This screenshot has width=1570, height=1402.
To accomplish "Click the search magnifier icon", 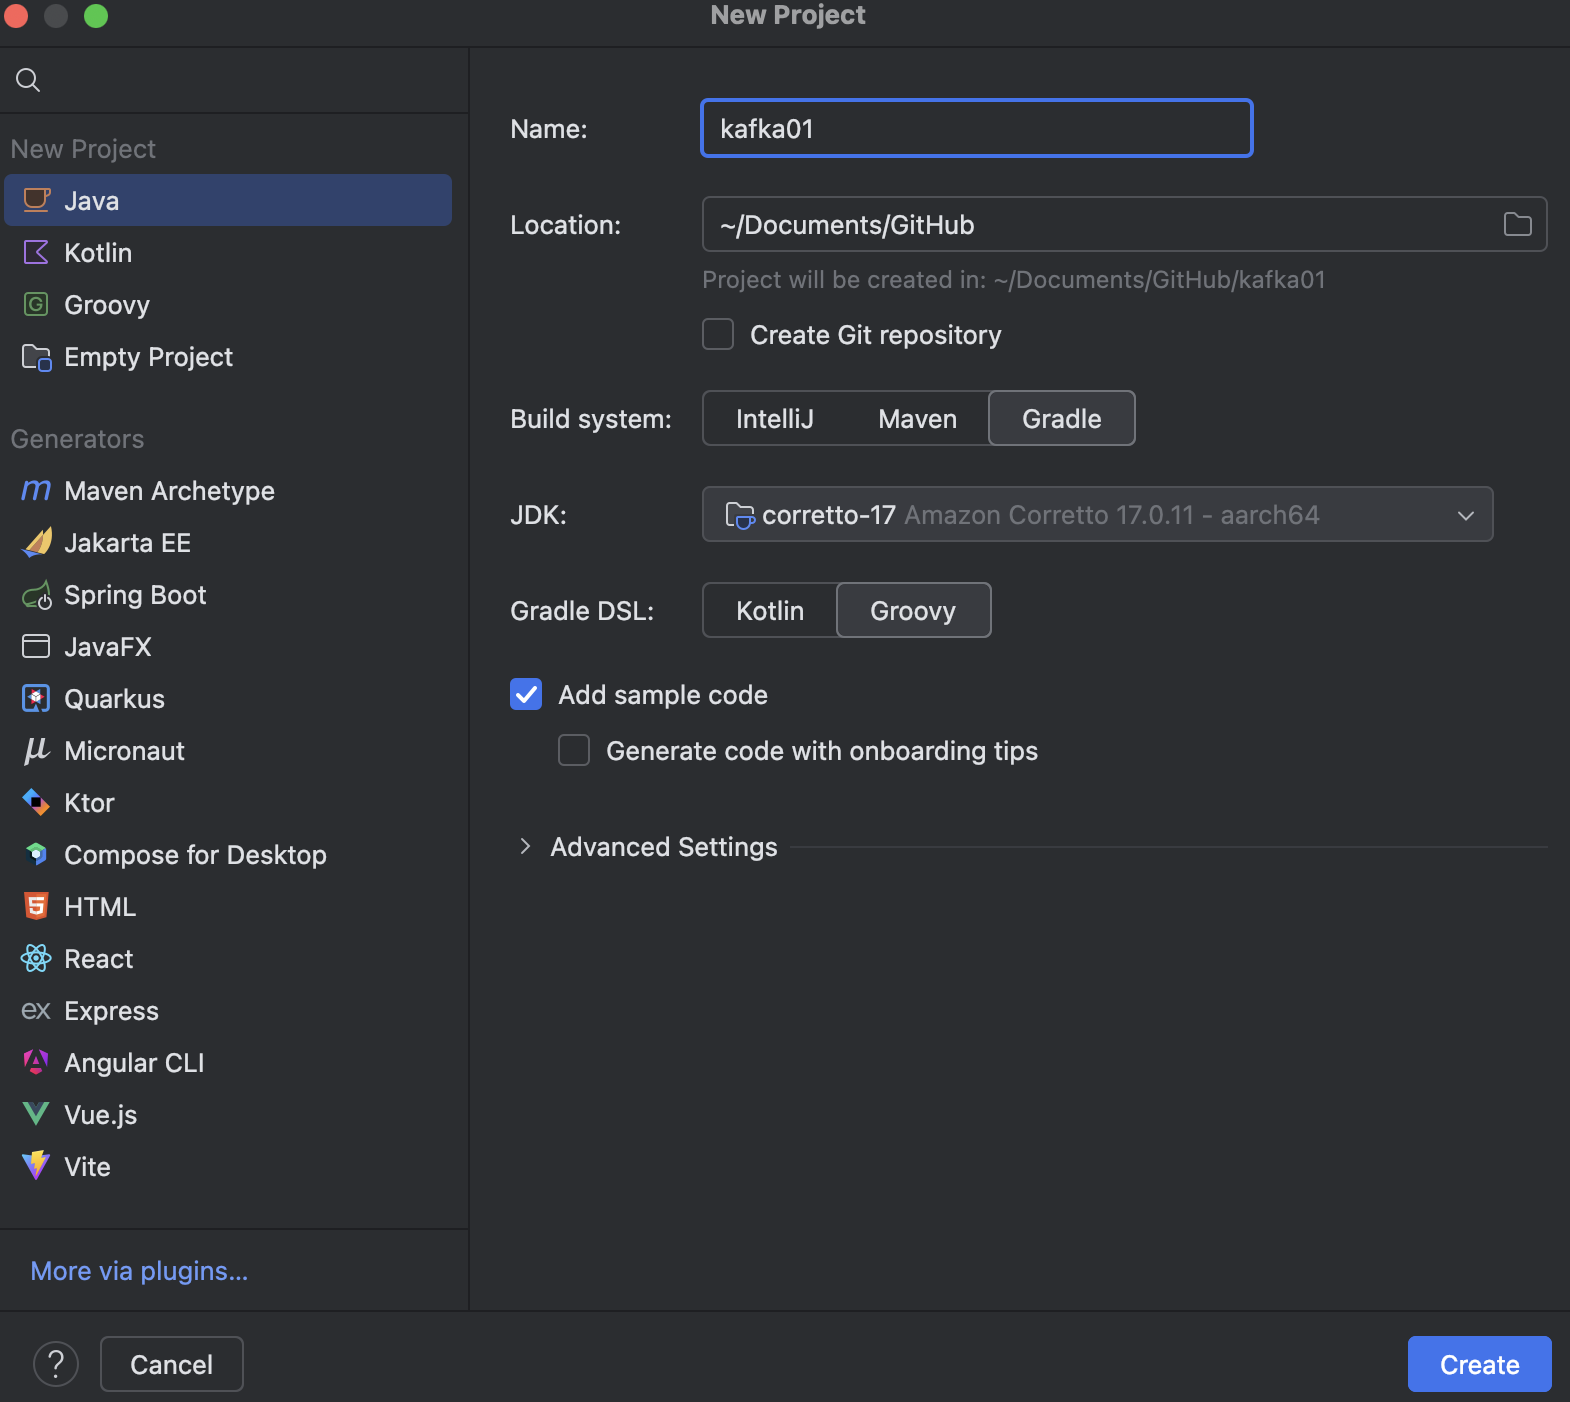I will pos(28,80).
